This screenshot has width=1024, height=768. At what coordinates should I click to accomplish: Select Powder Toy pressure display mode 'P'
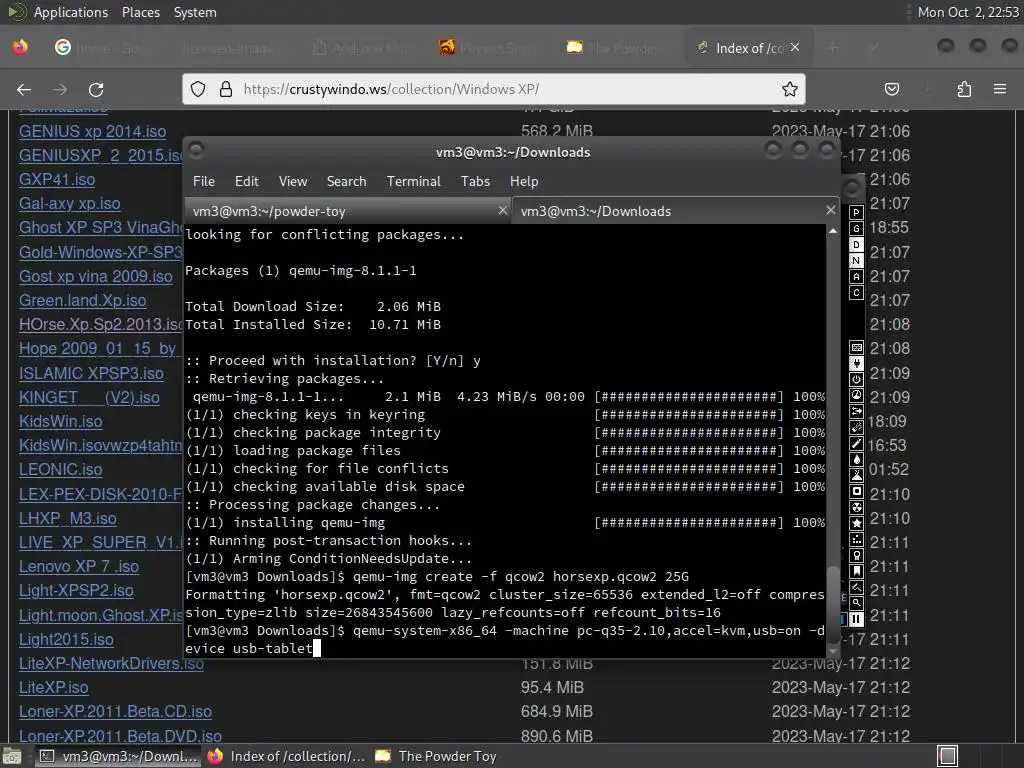[856, 212]
